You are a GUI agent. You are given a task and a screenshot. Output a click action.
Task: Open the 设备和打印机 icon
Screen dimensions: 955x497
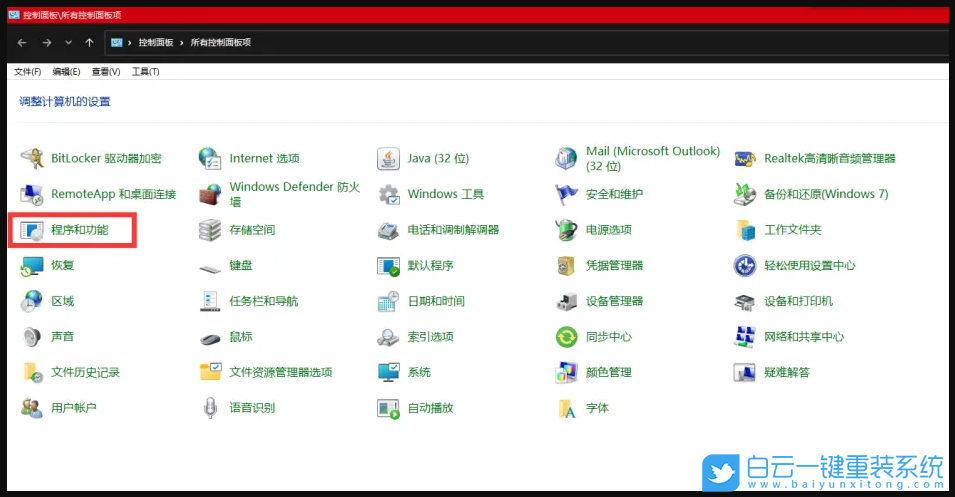745,301
